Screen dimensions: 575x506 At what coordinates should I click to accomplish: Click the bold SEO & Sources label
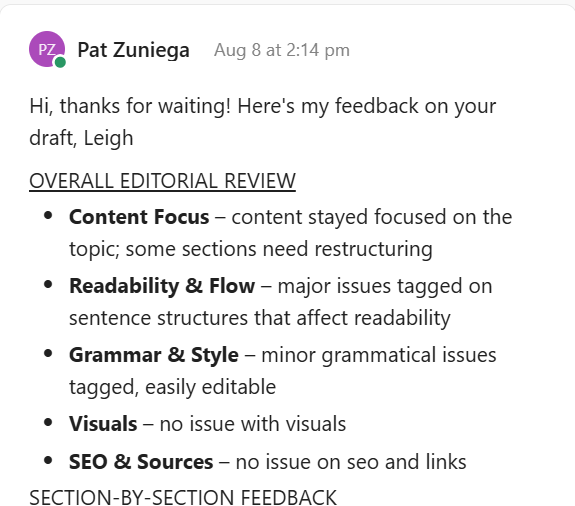point(141,462)
